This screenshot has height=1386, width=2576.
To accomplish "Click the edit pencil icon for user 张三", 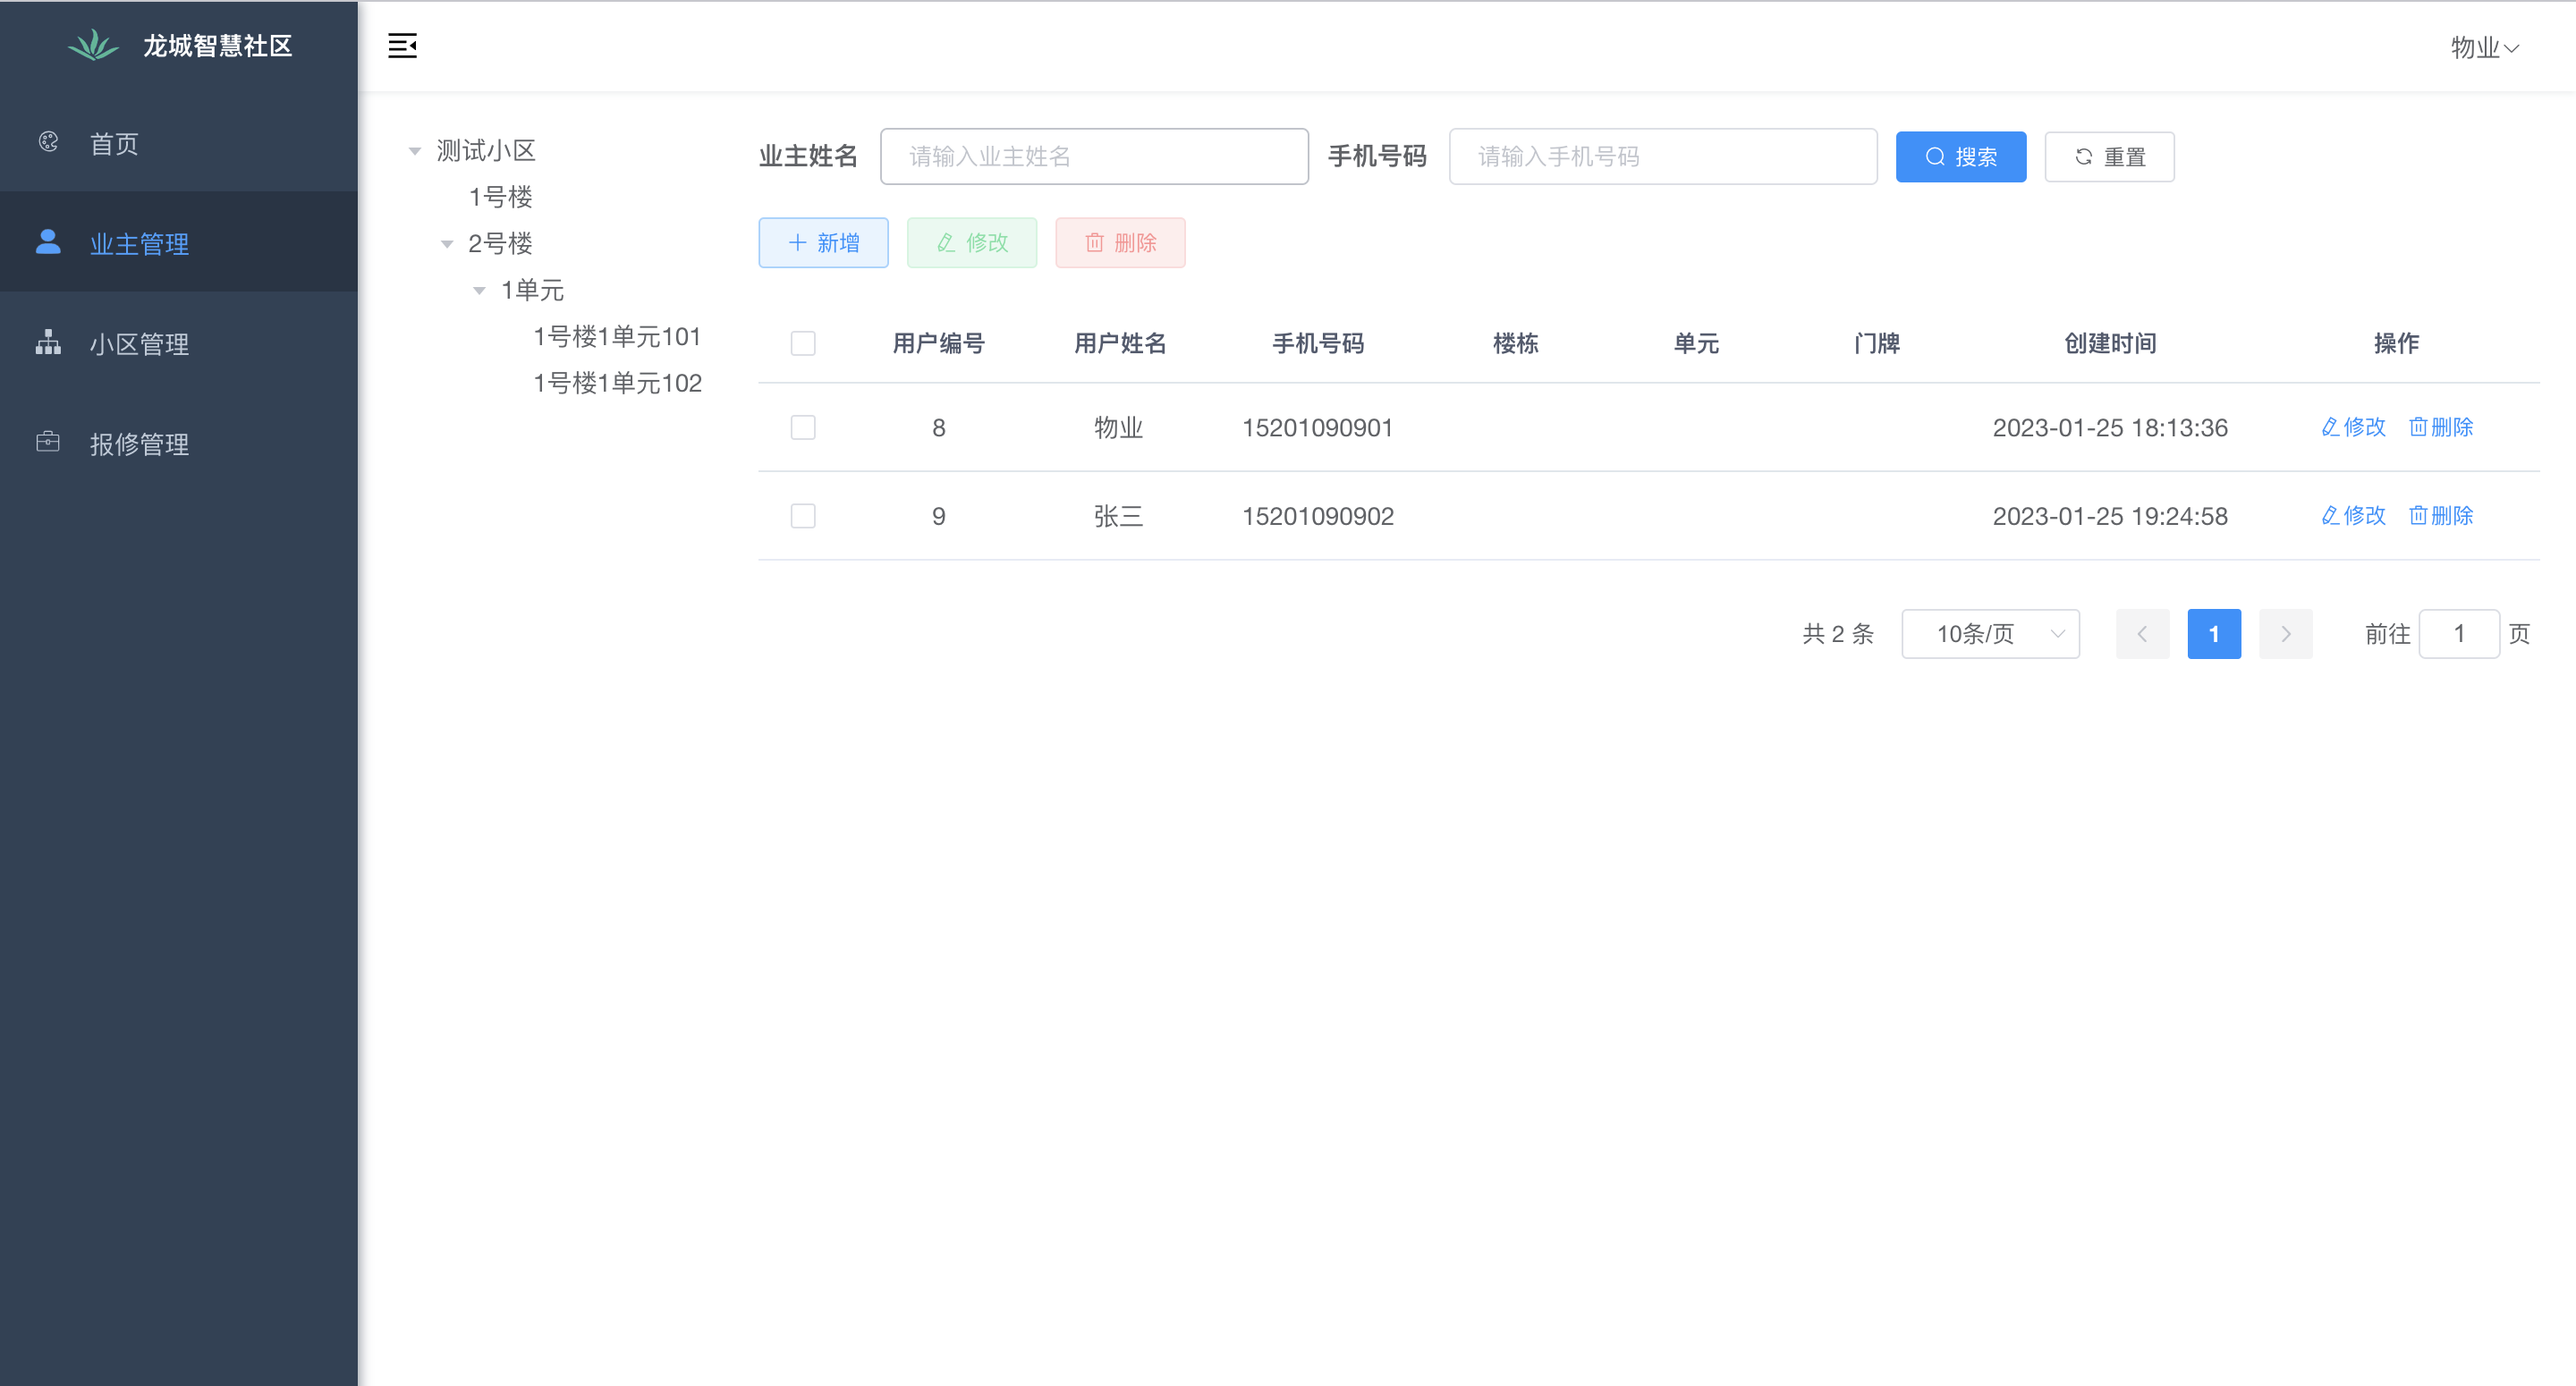I will tap(2330, 516).
